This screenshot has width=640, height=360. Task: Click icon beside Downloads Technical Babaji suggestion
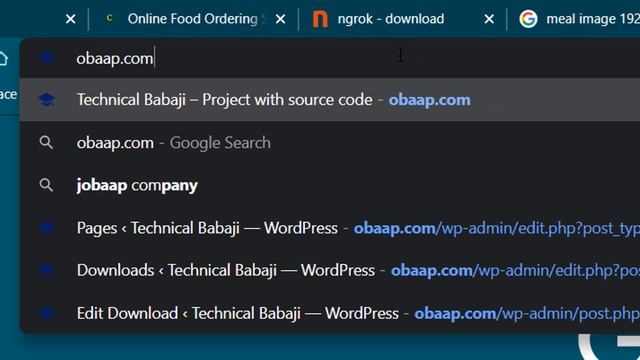tap(47, 270)
